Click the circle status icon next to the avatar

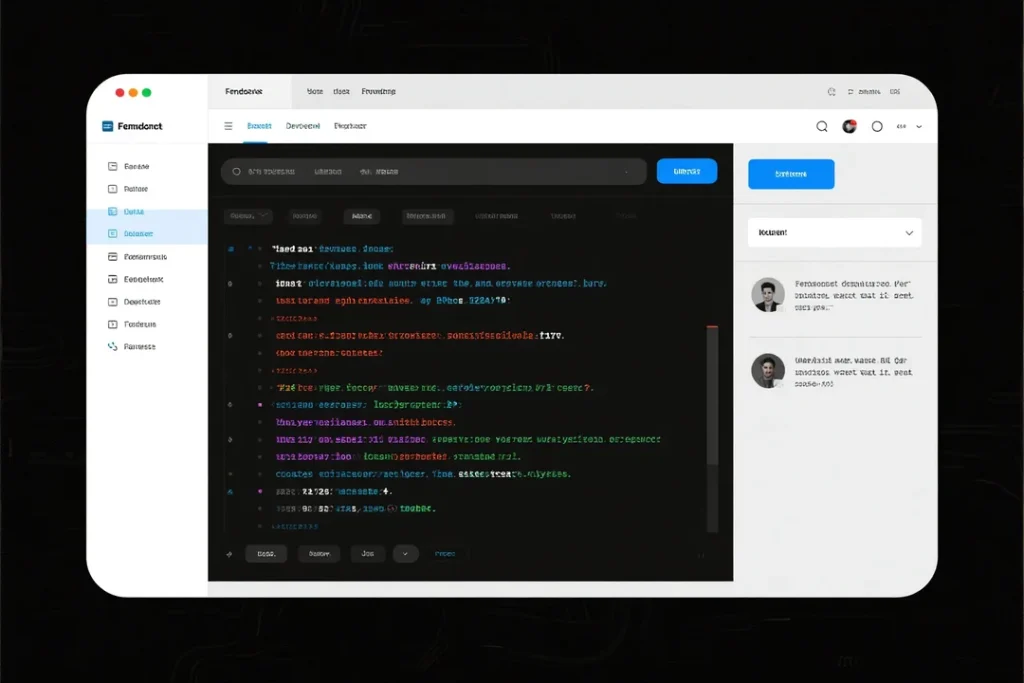876,126
